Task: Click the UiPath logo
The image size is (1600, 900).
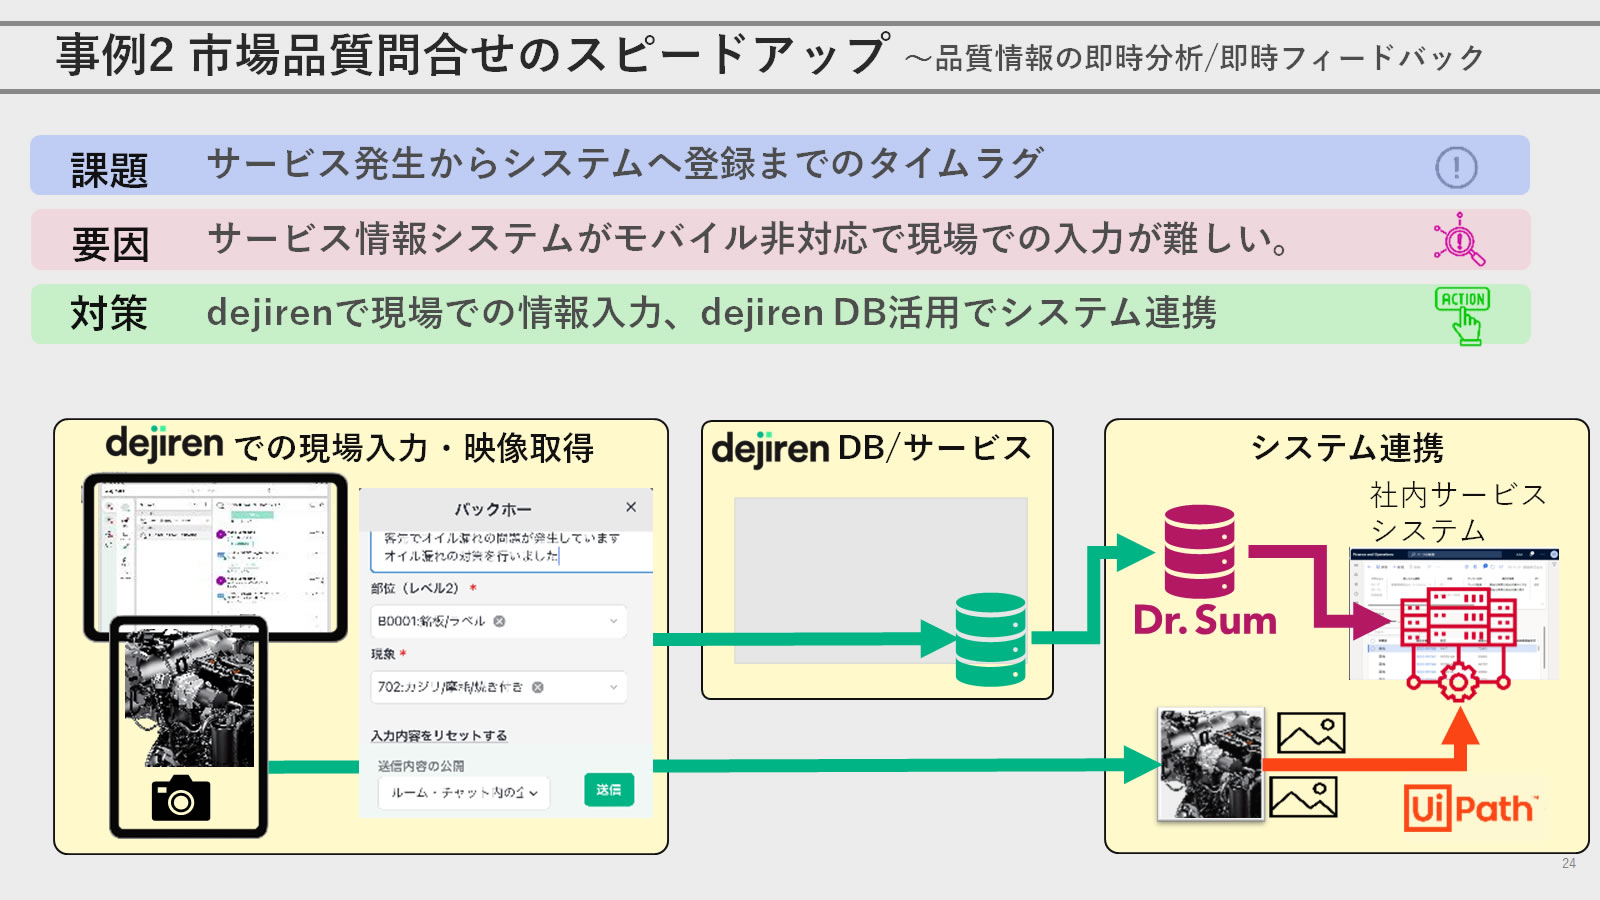Action: coord(1468,808)
